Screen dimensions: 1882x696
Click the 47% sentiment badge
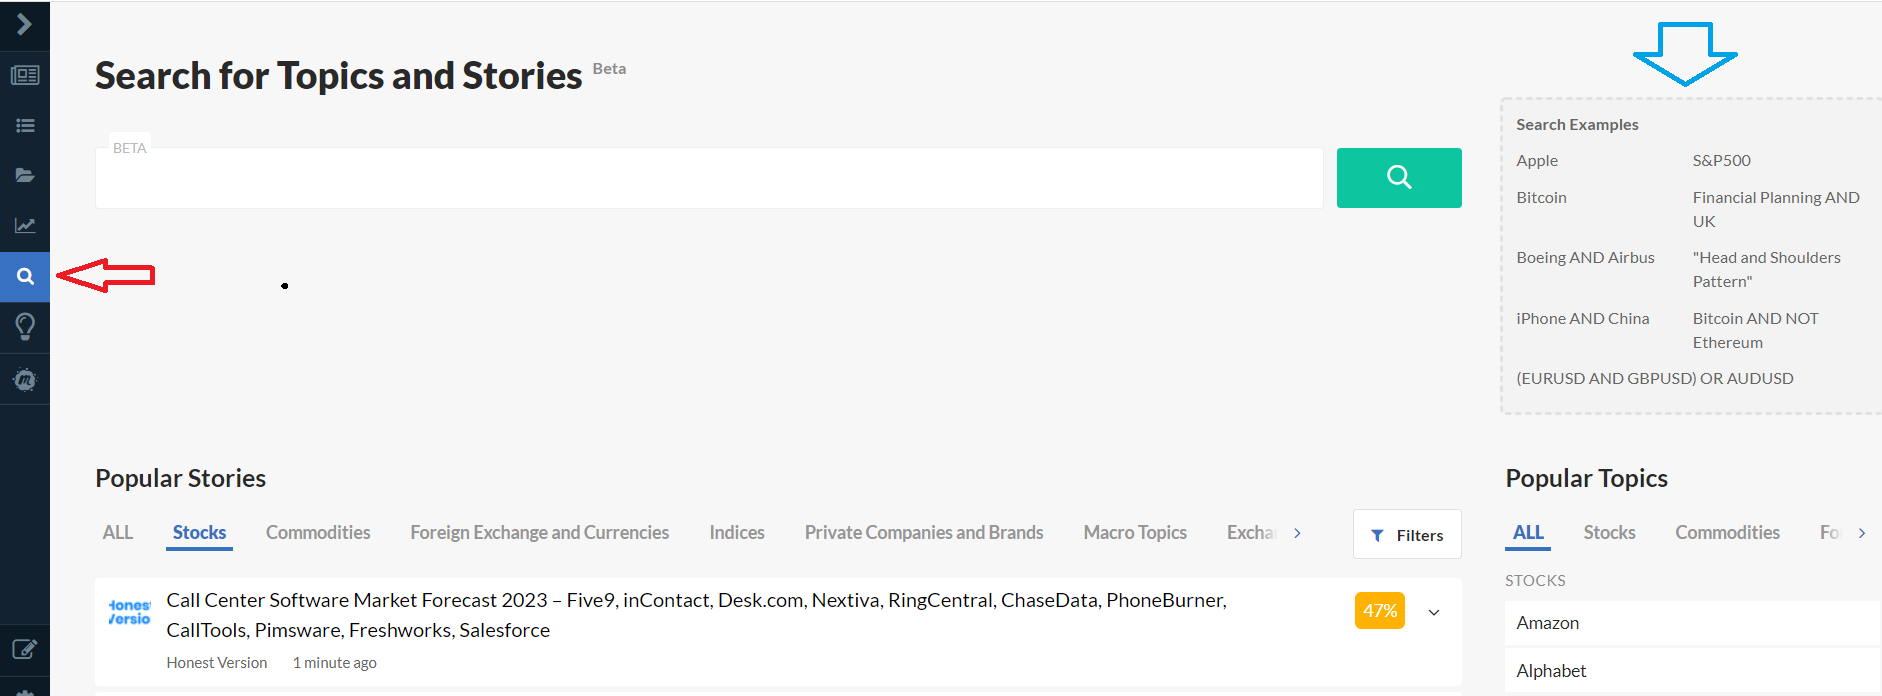(x=1379, y=611)
